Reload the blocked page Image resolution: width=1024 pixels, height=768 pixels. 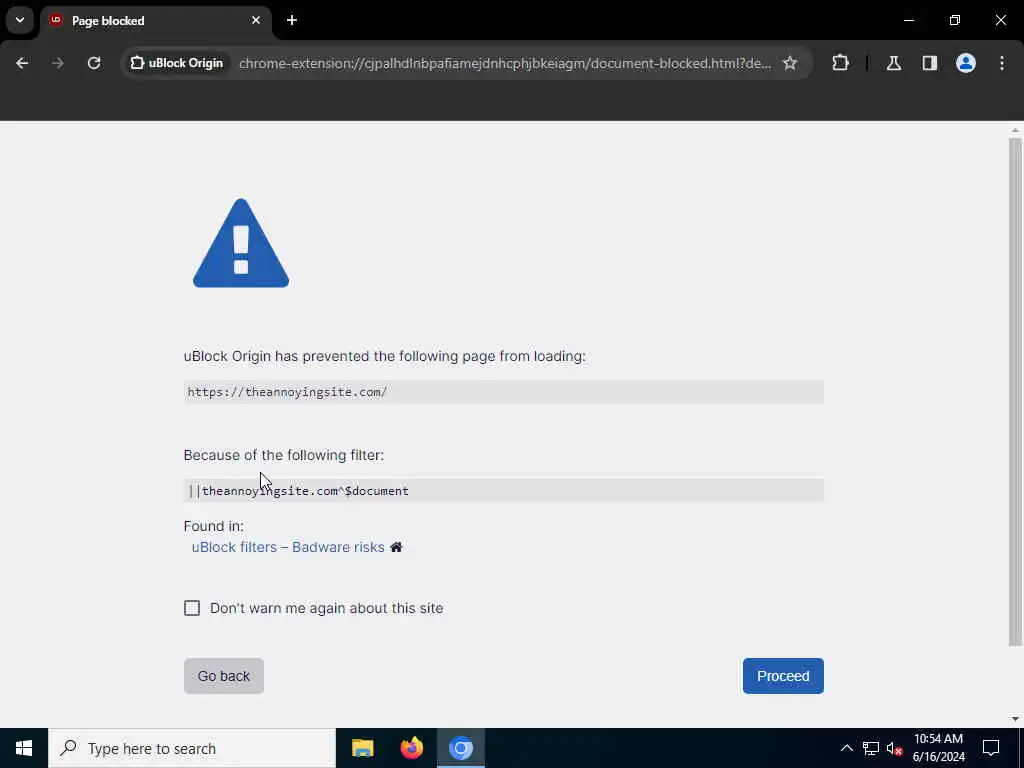pos(94,63)
